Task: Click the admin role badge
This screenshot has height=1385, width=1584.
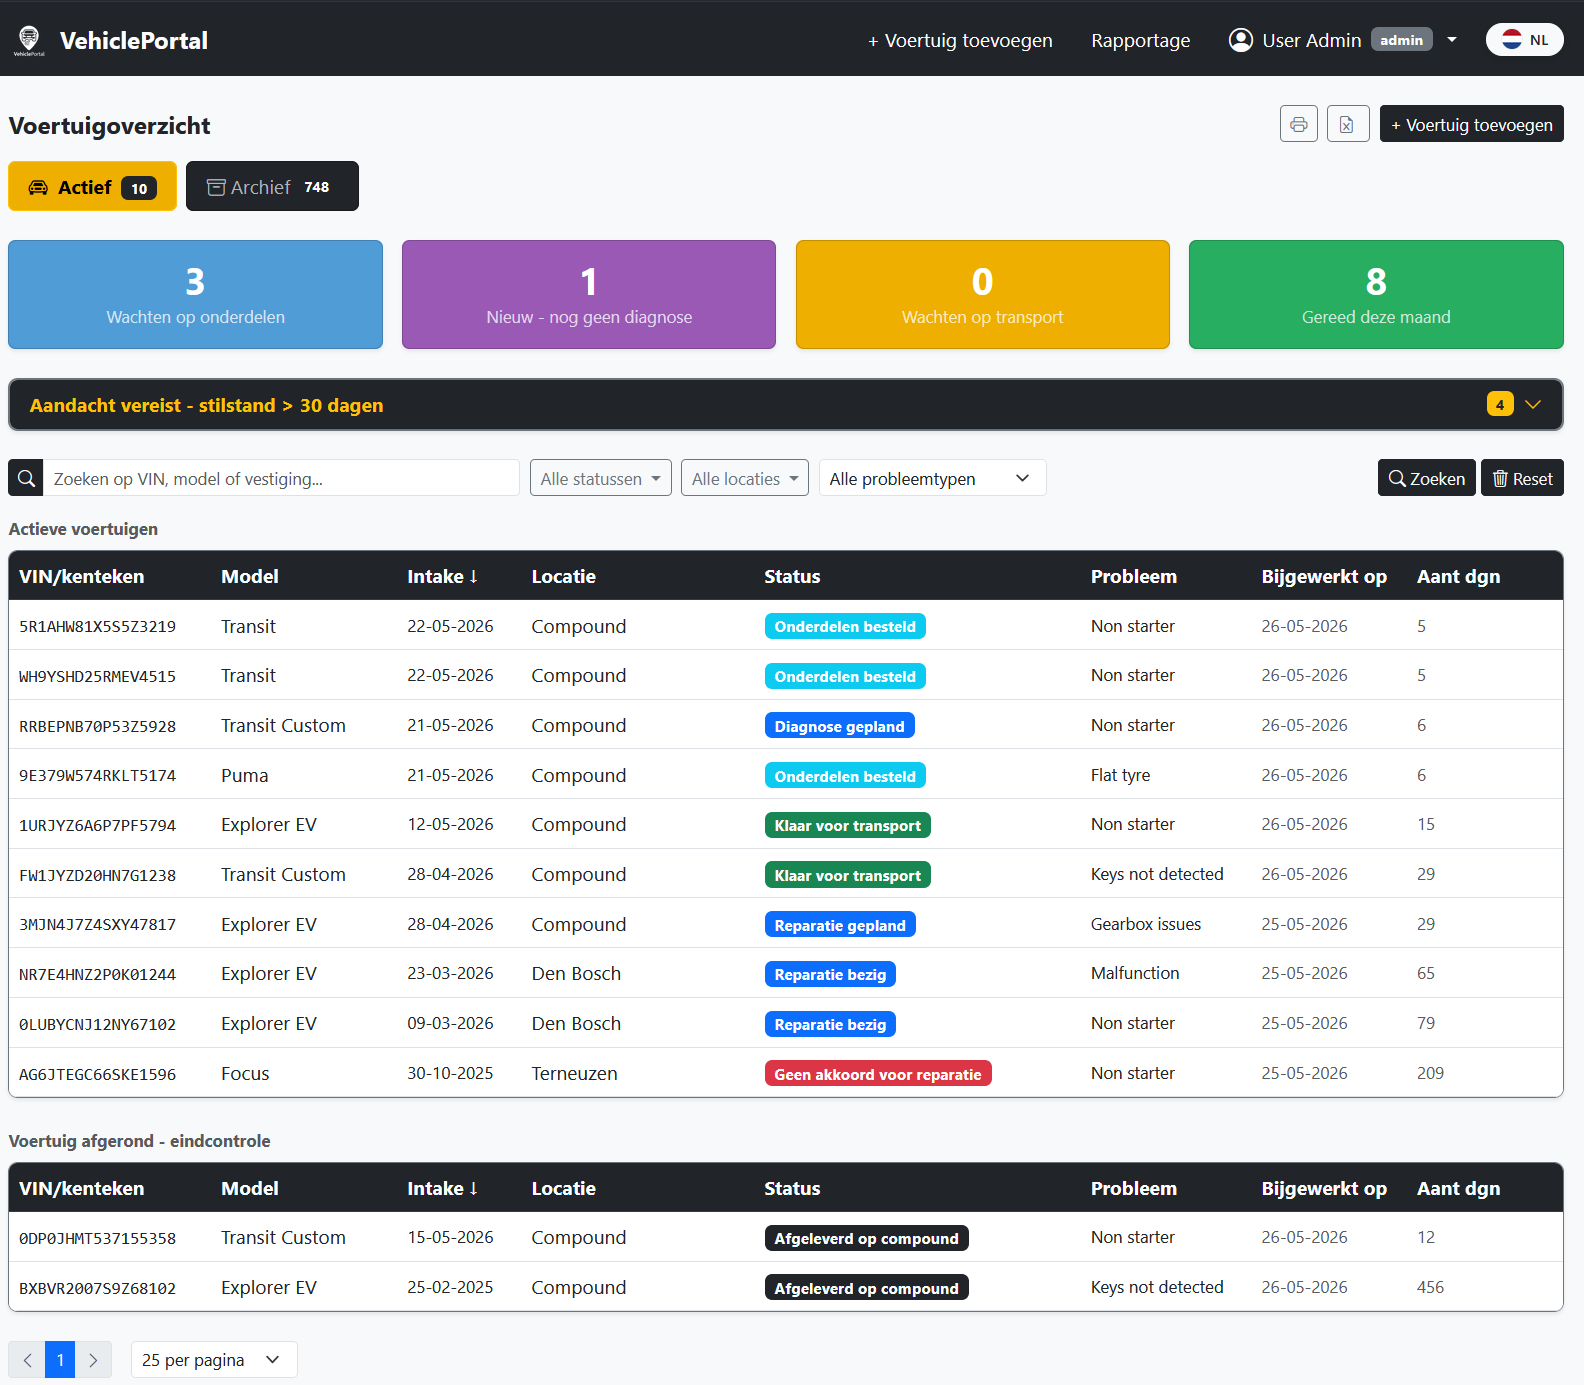Action: coord(1402,40)
